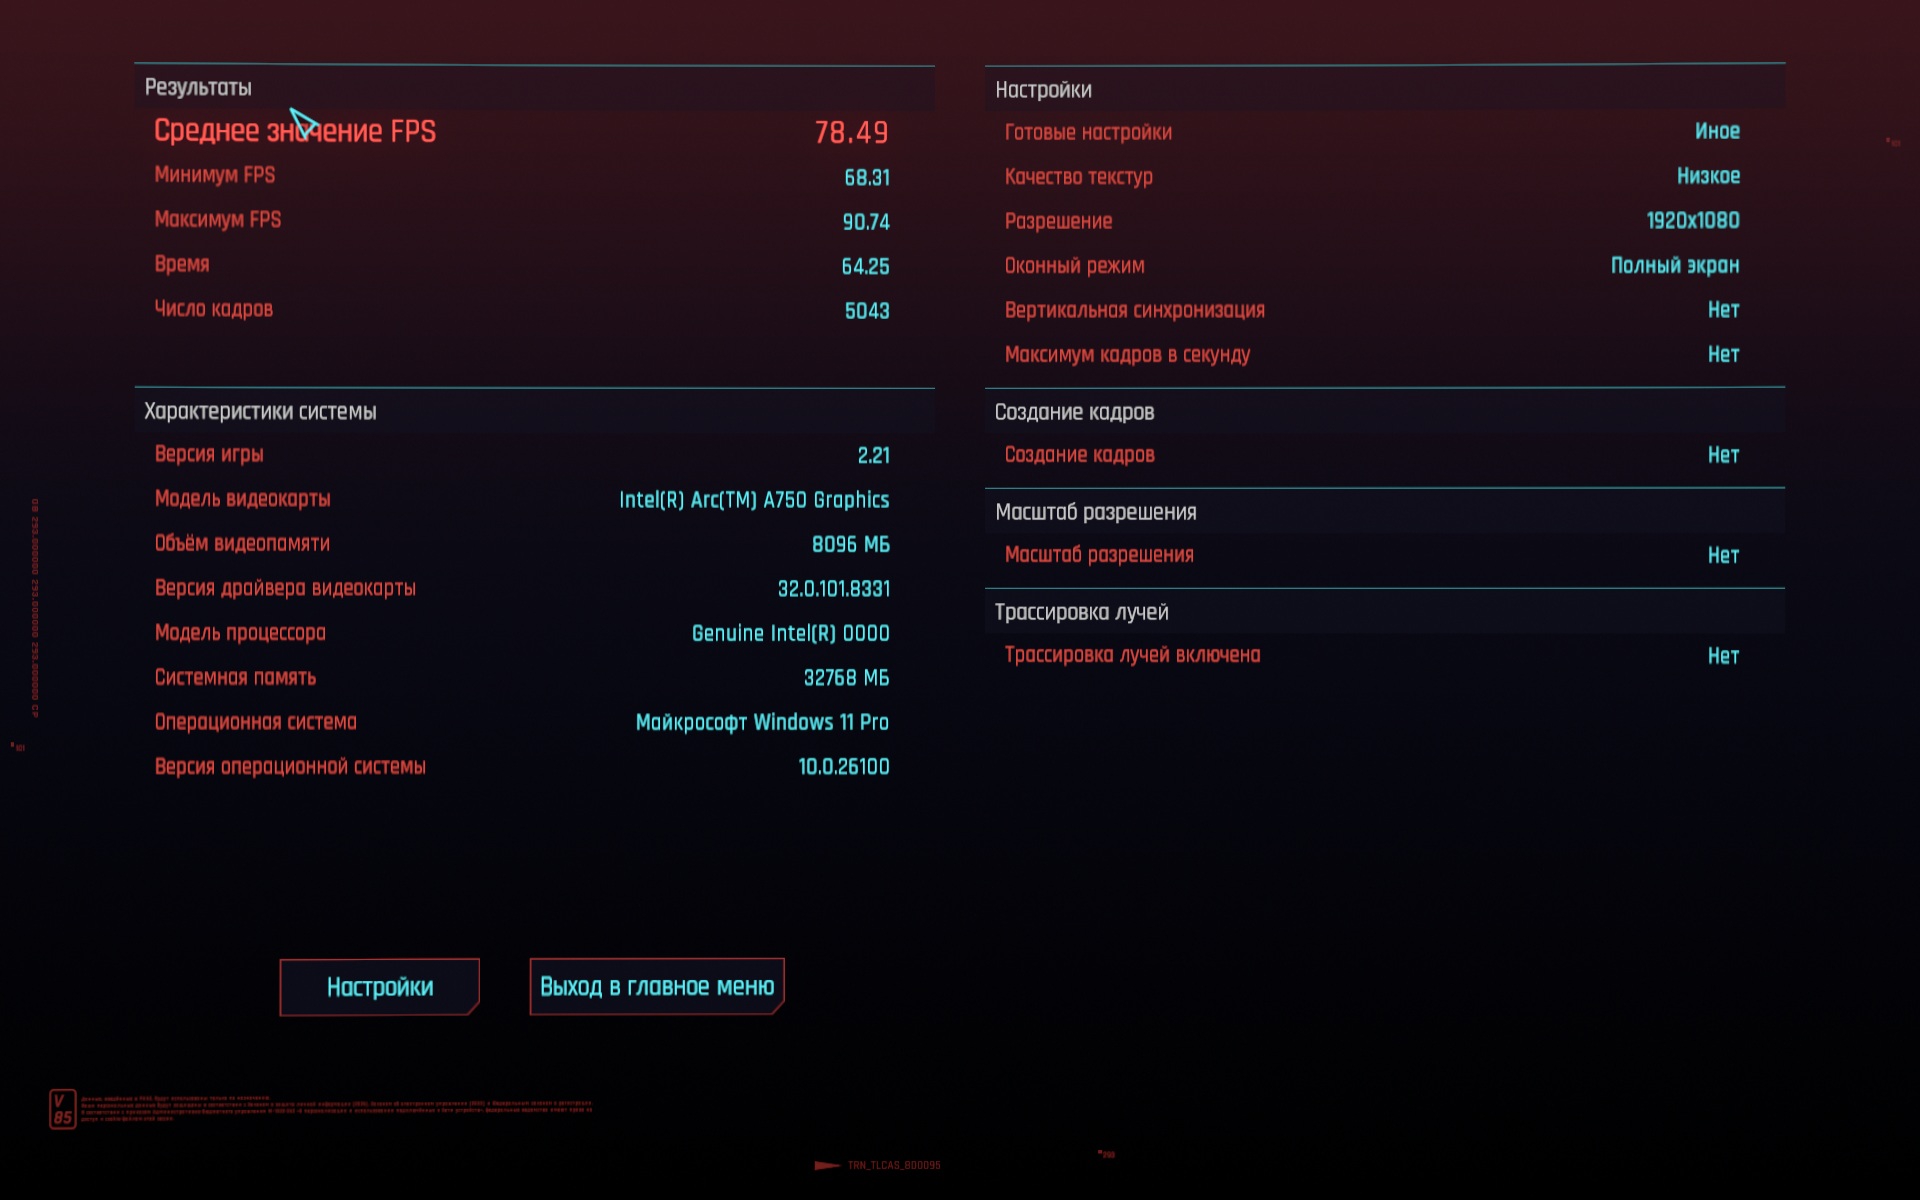Image resolution: width=1920 pixels, height=1200 pixels.
Task: Select the Результаты section header
Action: click(198, 88)
